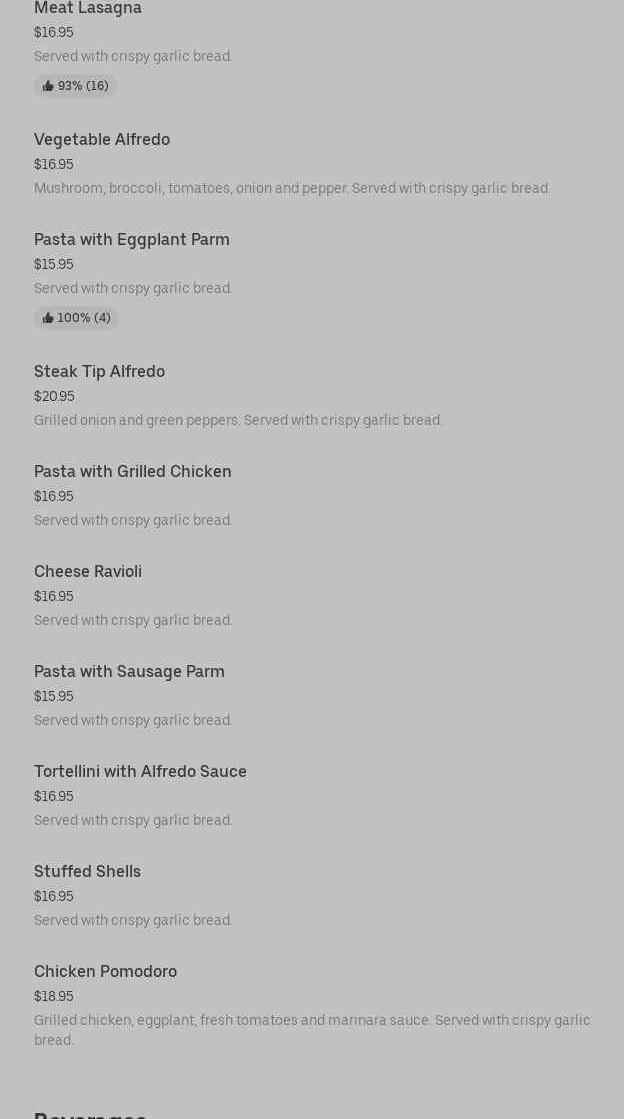Select Pasta with Grilled Chicken
This screenshot has width=624, height=1119.
[133, 472]
